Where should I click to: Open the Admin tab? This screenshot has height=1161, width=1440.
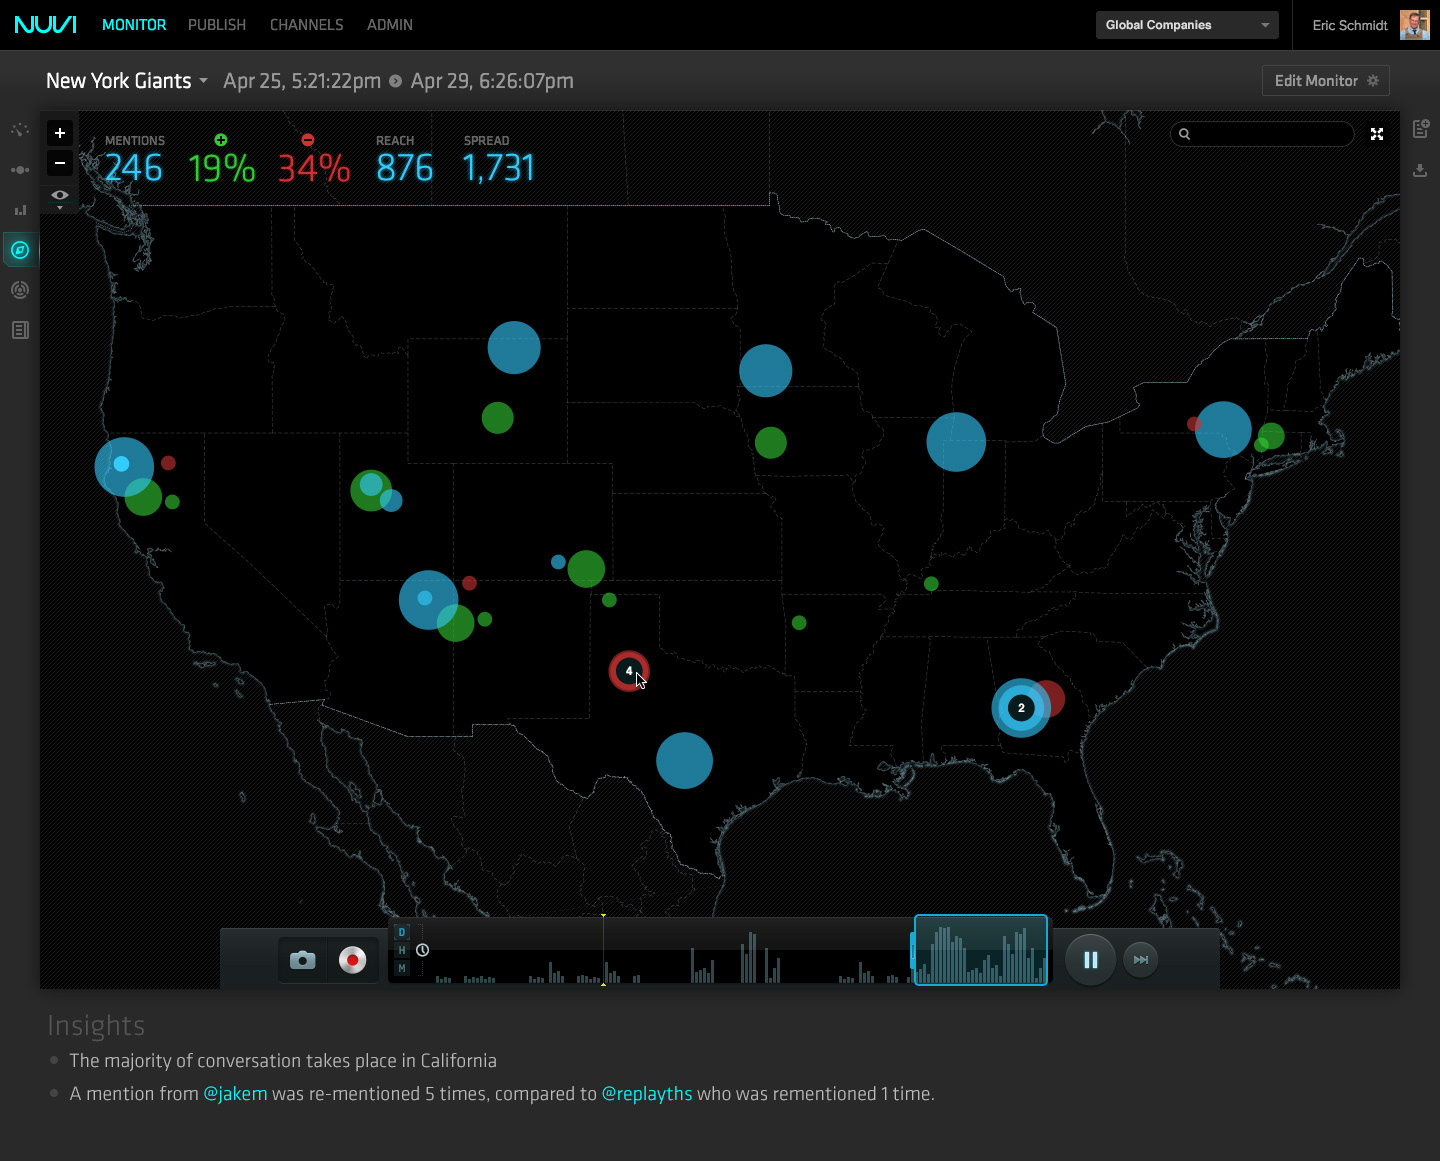coord(390,25)
